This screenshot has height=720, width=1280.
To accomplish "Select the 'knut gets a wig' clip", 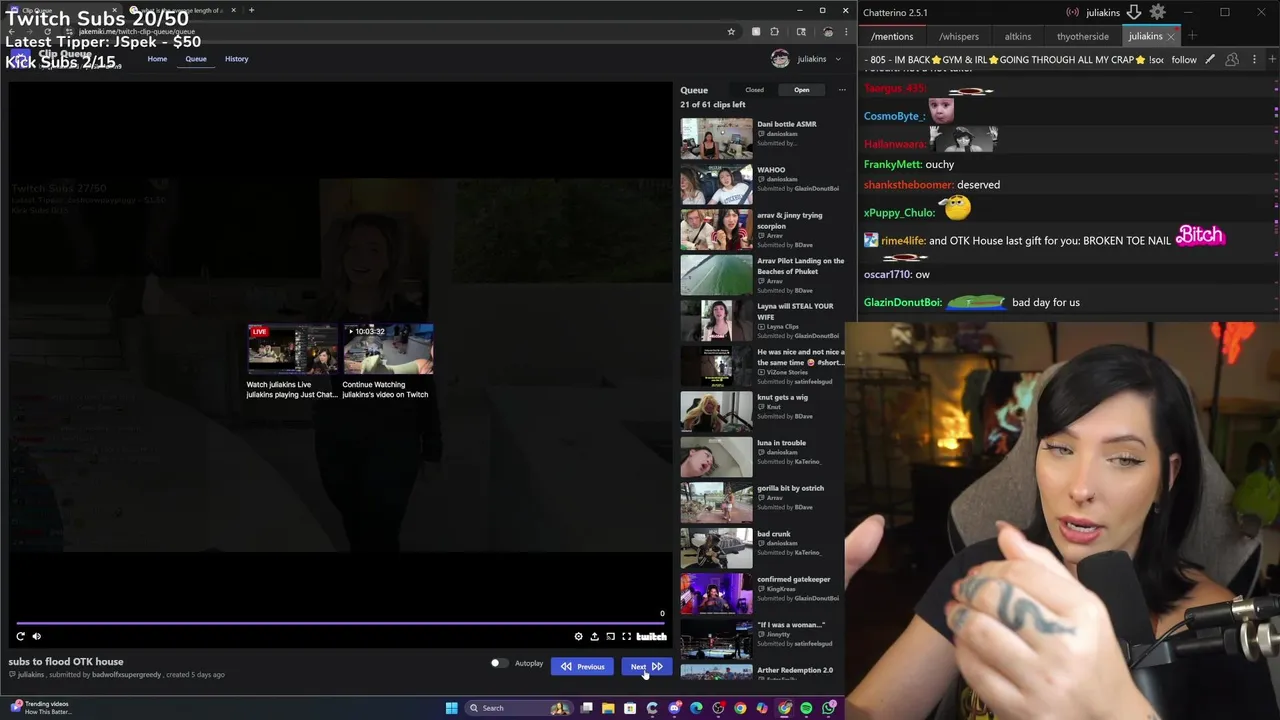I will (x=763, y=411).
